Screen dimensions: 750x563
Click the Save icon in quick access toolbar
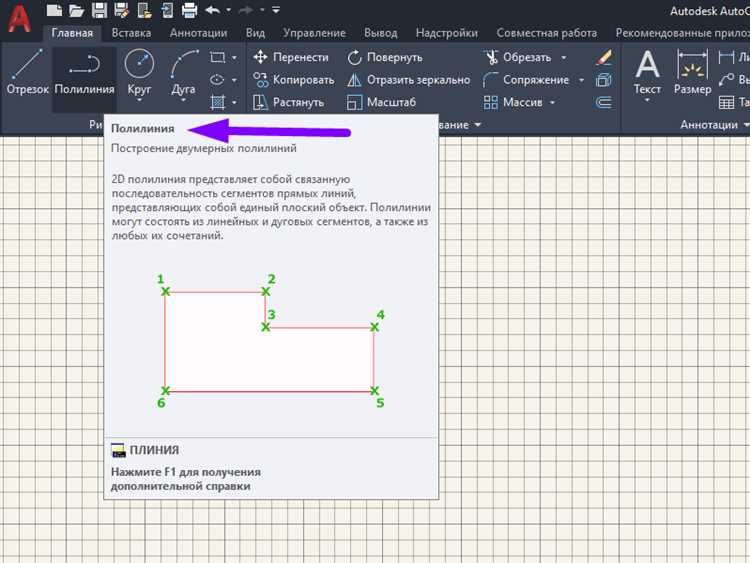(99, 10)
